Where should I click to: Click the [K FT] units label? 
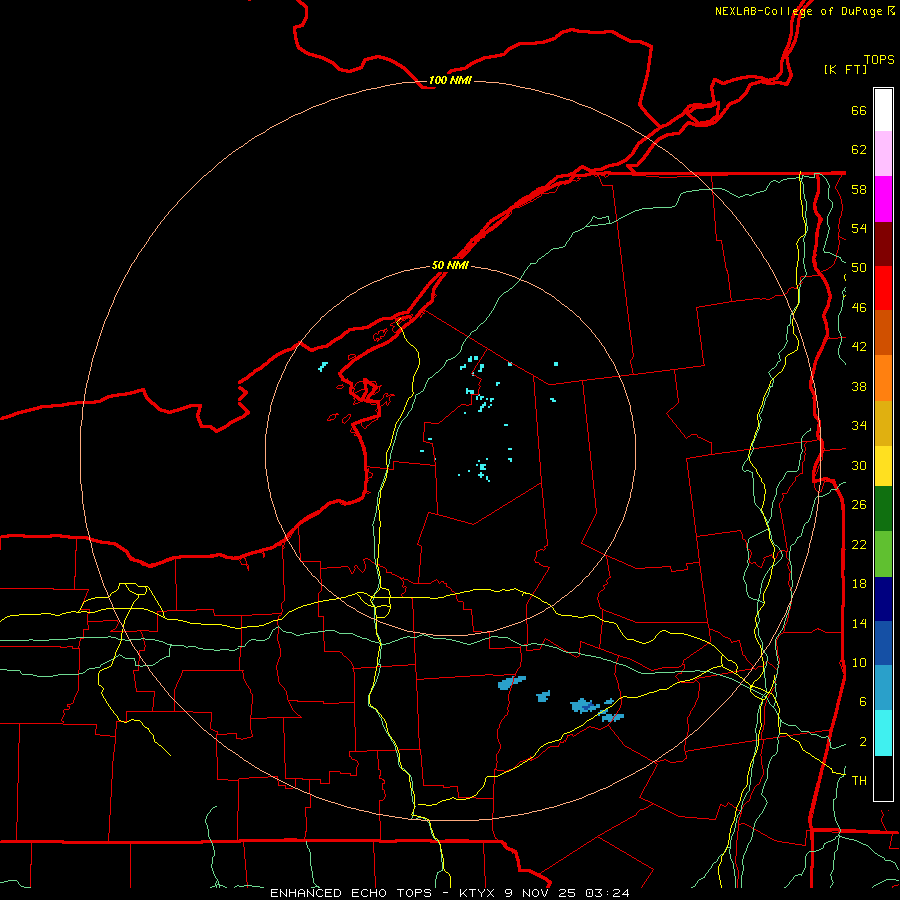845,69
